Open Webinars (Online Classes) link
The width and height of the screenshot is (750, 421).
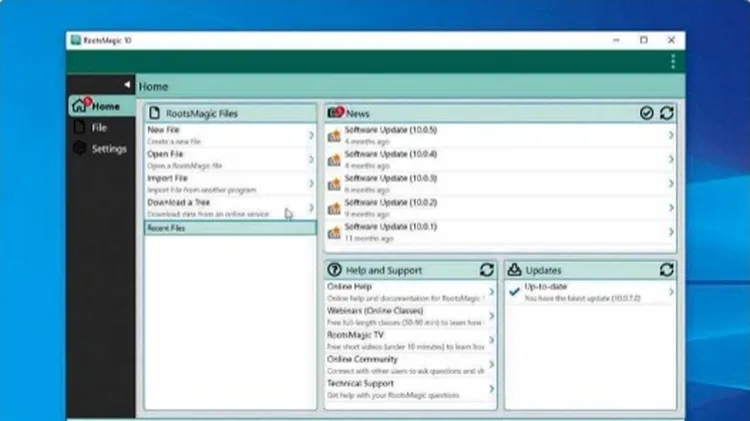point(410,316)
